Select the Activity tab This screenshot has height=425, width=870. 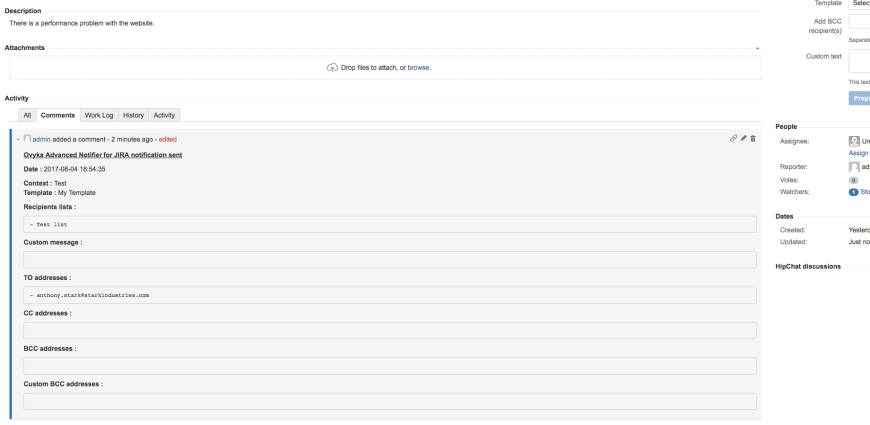pyautogui.click(x=165, y=115)
